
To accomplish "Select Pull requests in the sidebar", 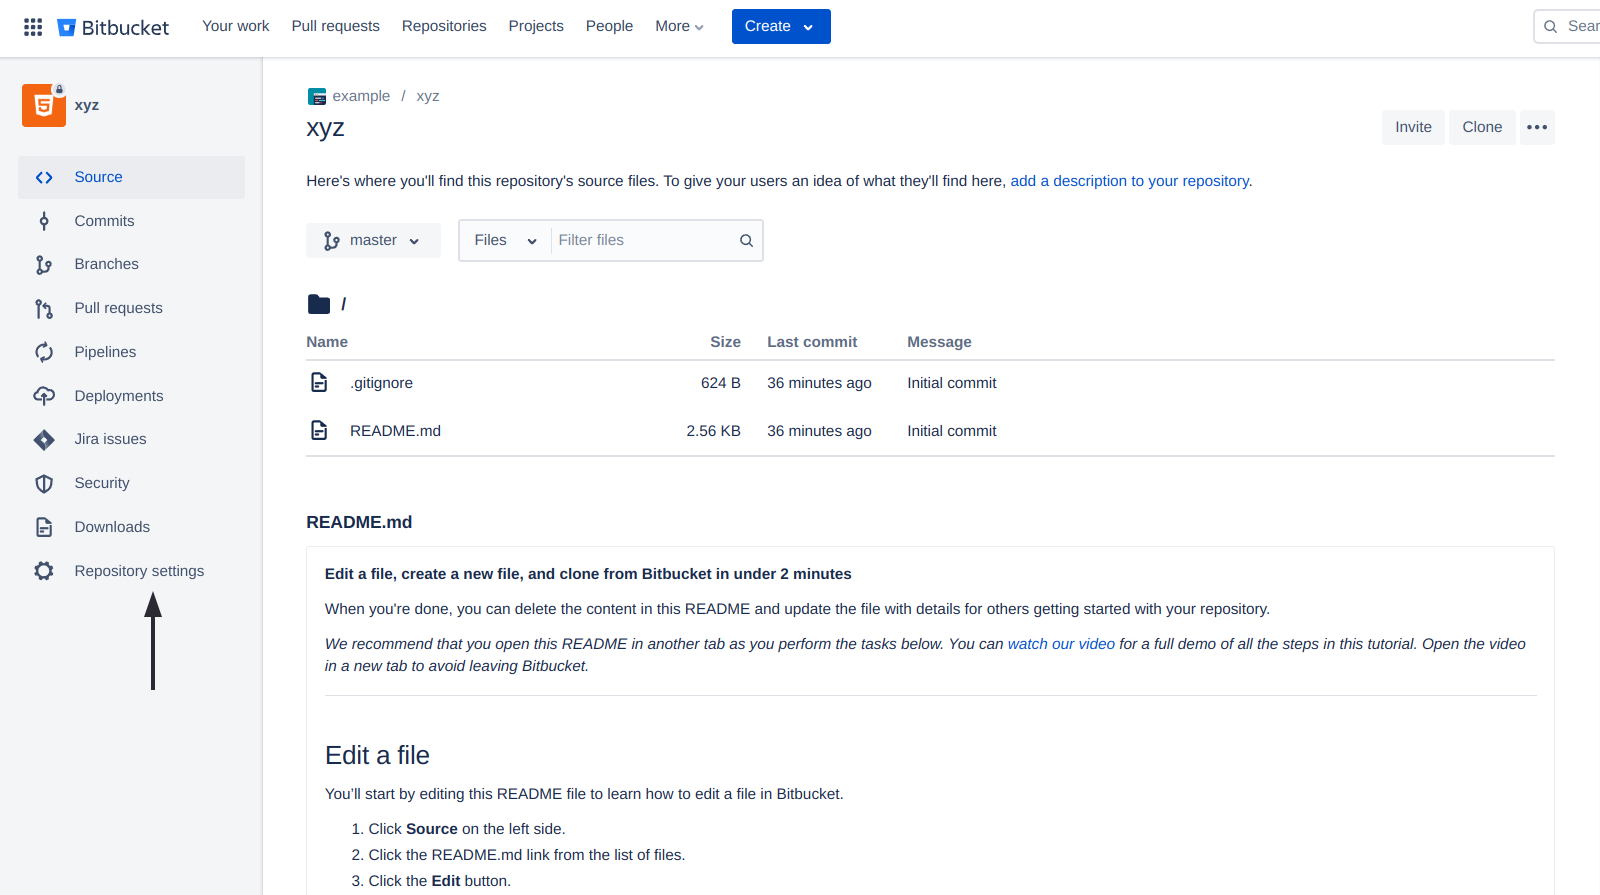I will [x=131, y=308].
